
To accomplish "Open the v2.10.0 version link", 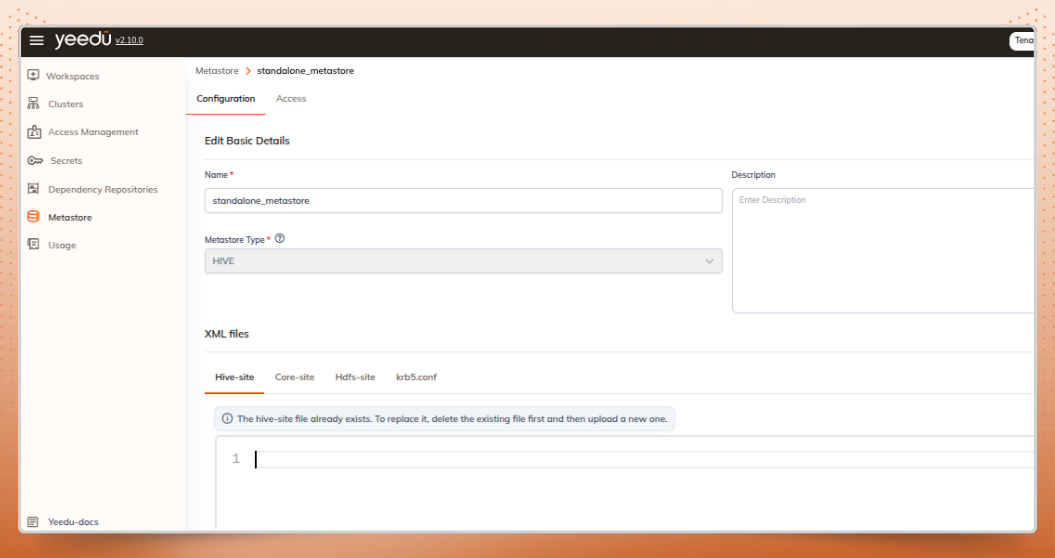I will (x=129, y=40).
